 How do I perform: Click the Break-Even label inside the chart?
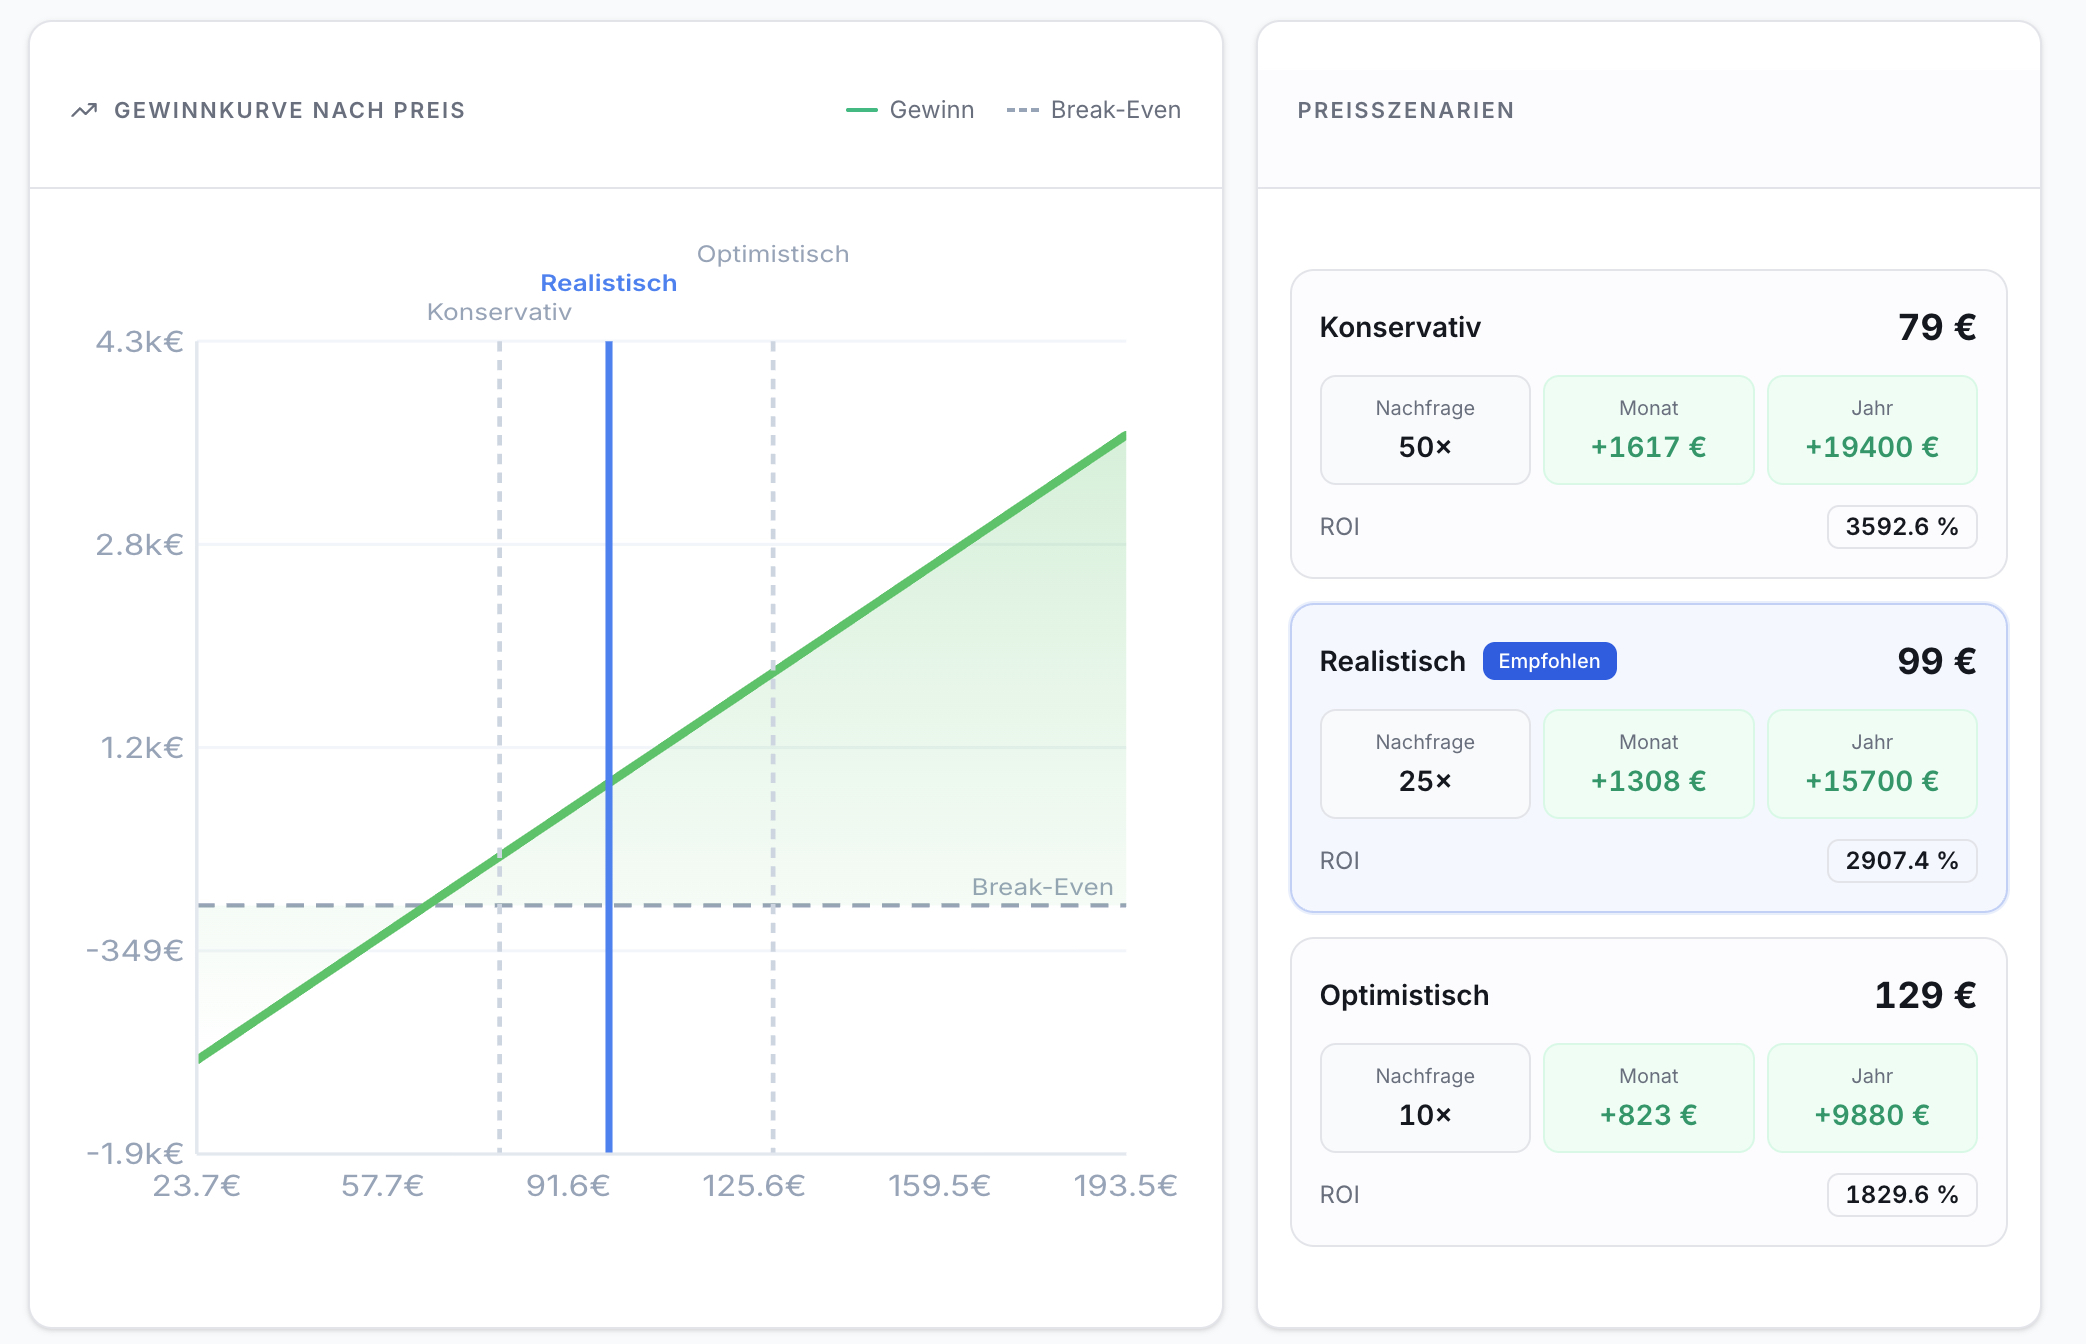1042,887
